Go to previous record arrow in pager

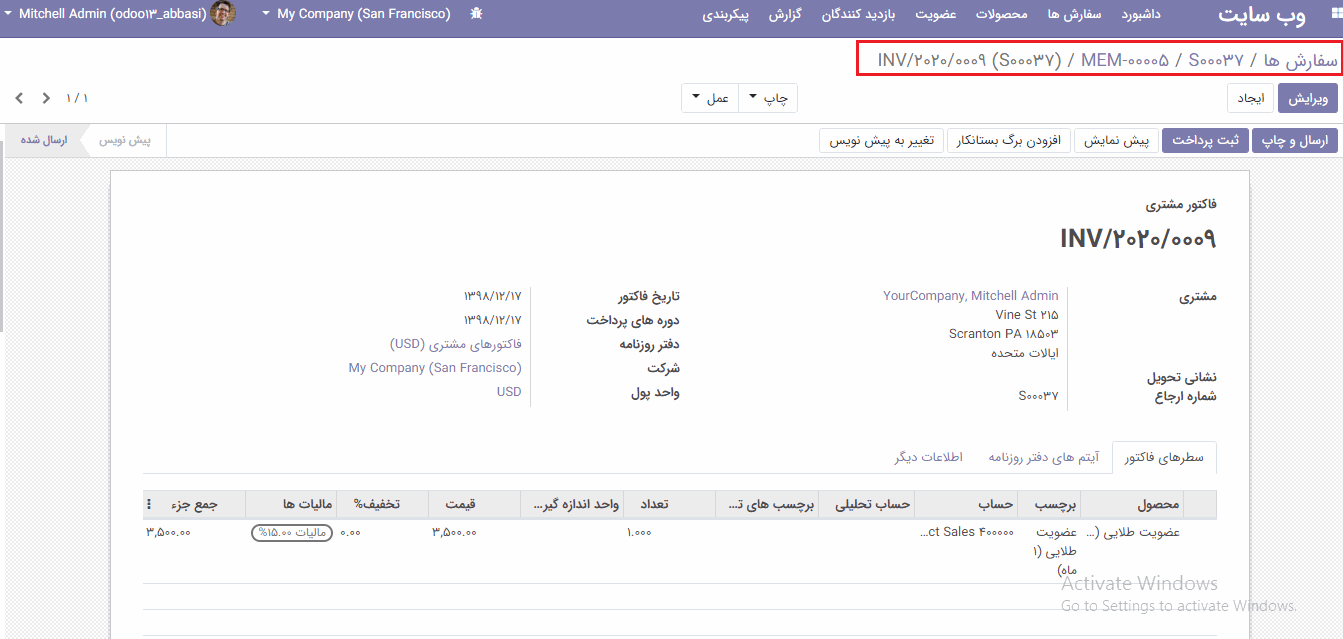click(x=46, y=98)
